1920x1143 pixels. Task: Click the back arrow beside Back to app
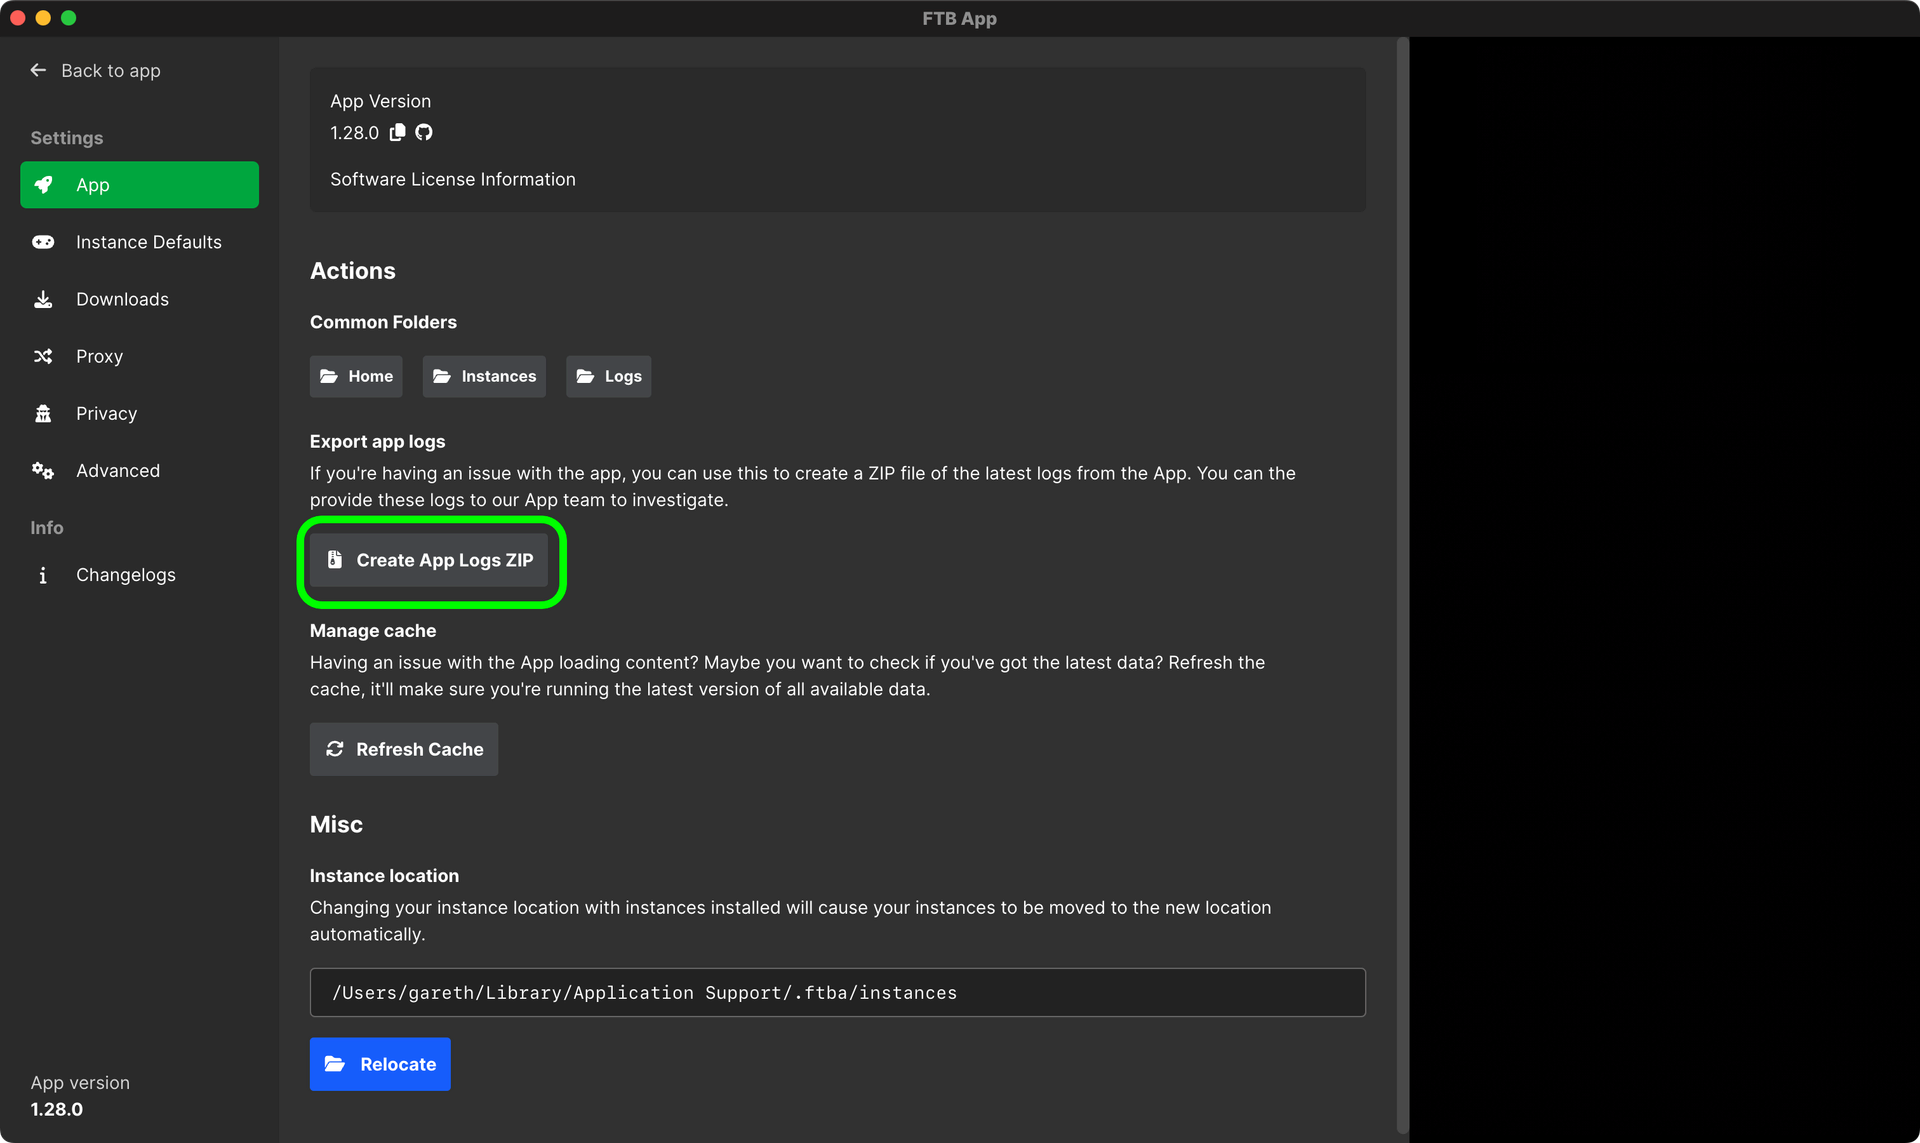38,70
